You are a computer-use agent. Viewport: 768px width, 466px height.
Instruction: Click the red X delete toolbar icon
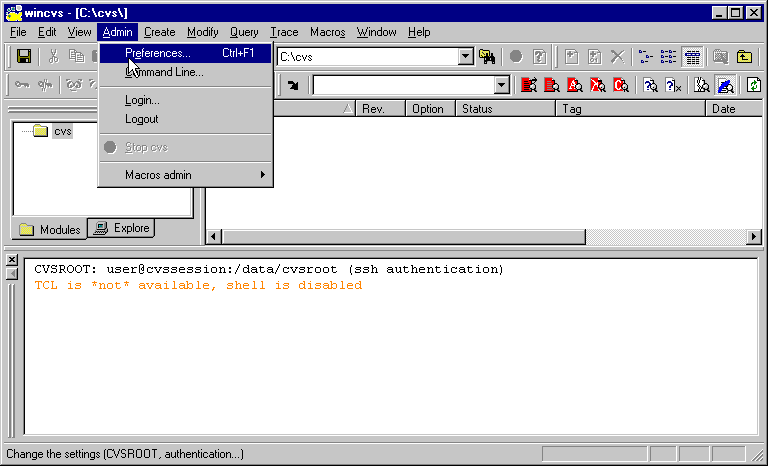618,57
